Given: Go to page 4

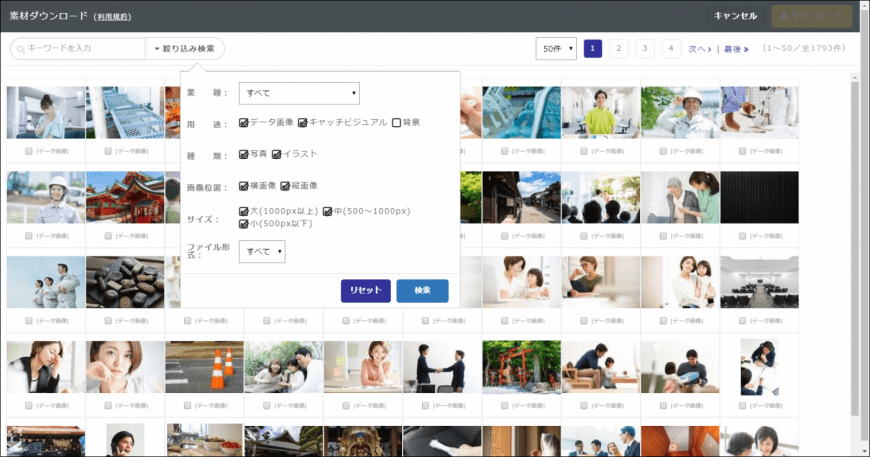Looking at the screenshot, I should [x=671, y=49].
